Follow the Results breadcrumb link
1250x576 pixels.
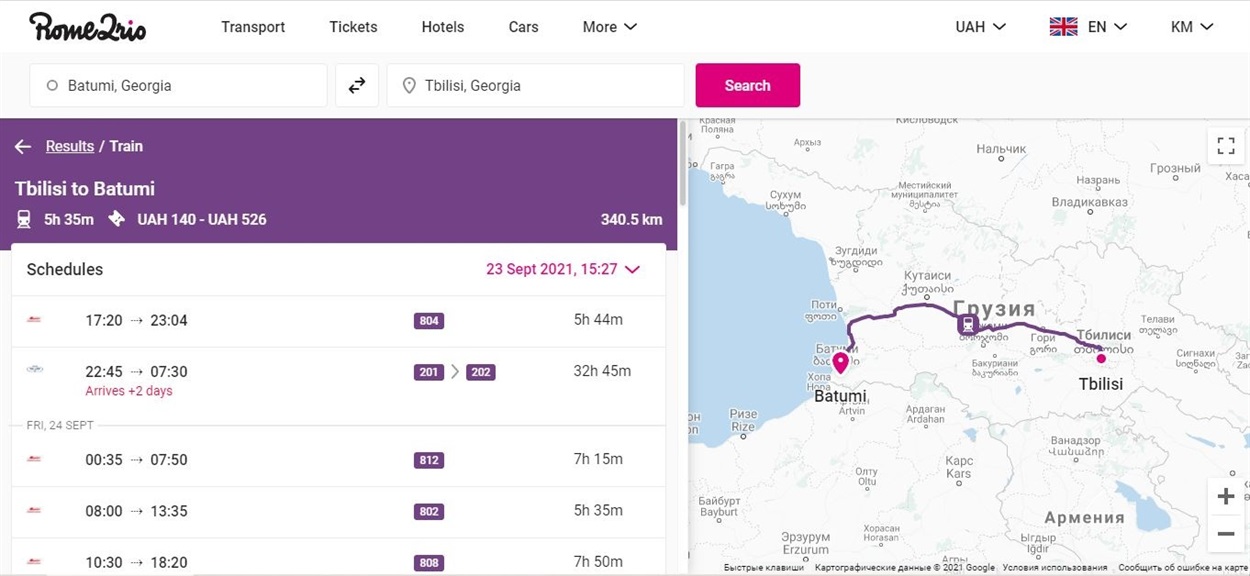70,147
